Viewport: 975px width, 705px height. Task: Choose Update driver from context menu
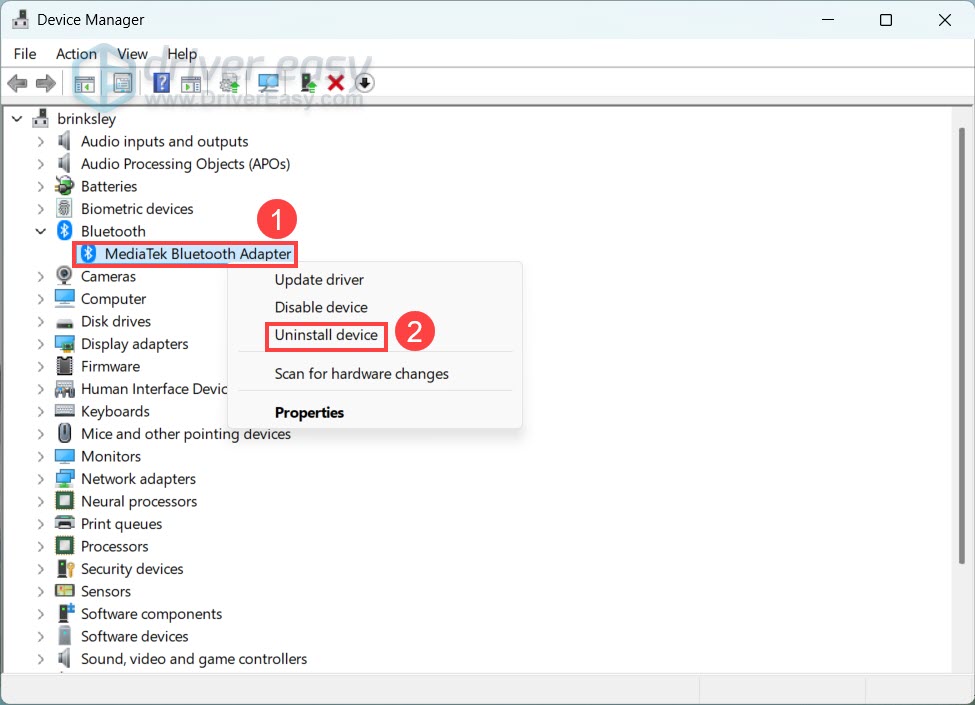point(319,280)
